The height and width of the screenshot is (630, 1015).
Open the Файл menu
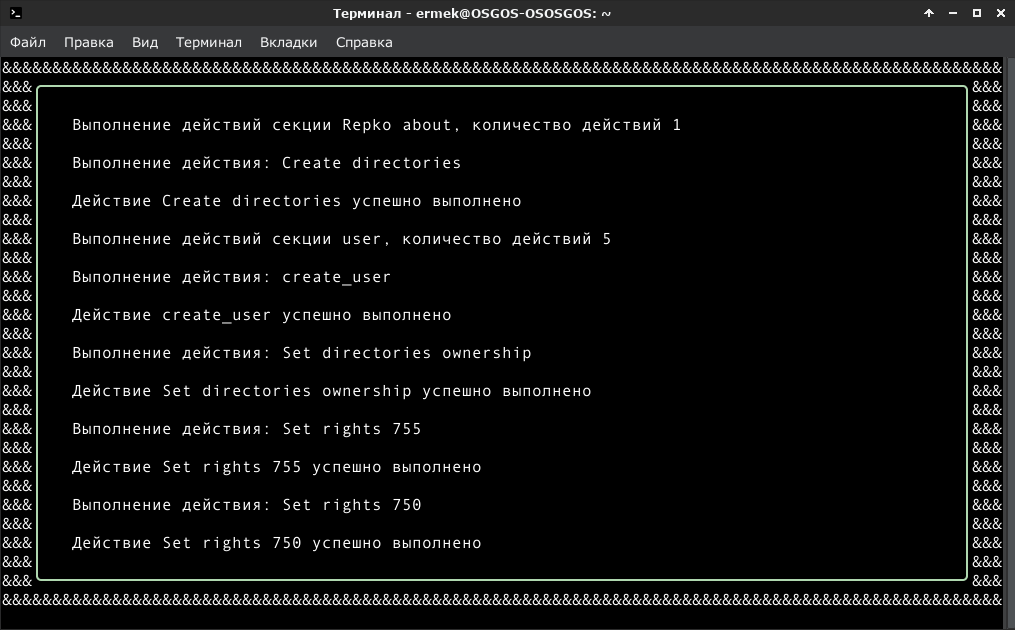[x=28, y=43]
